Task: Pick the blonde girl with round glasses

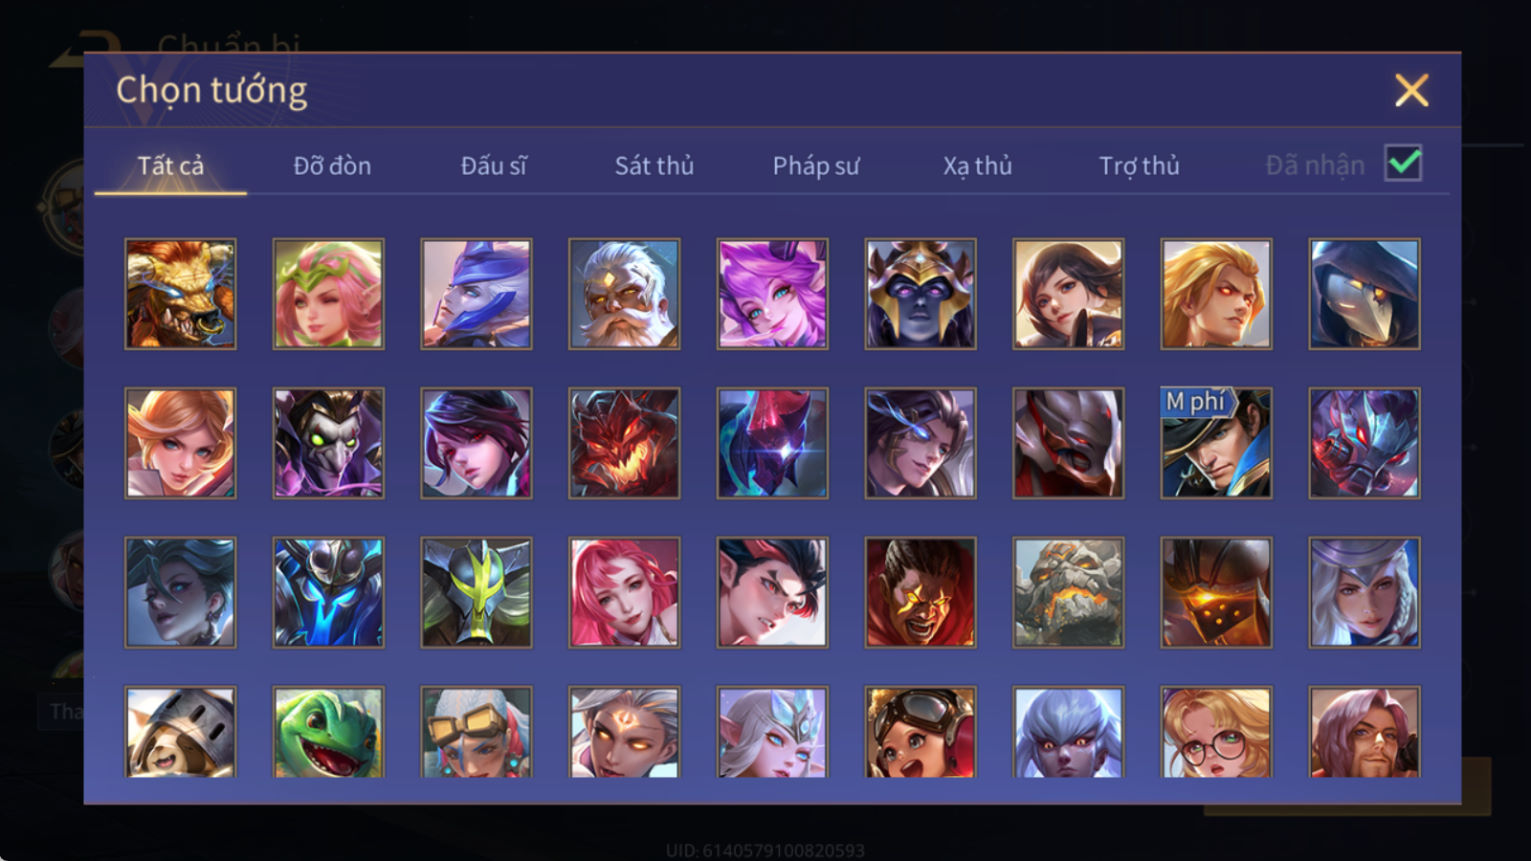Action: click(x=1216, y=732)
